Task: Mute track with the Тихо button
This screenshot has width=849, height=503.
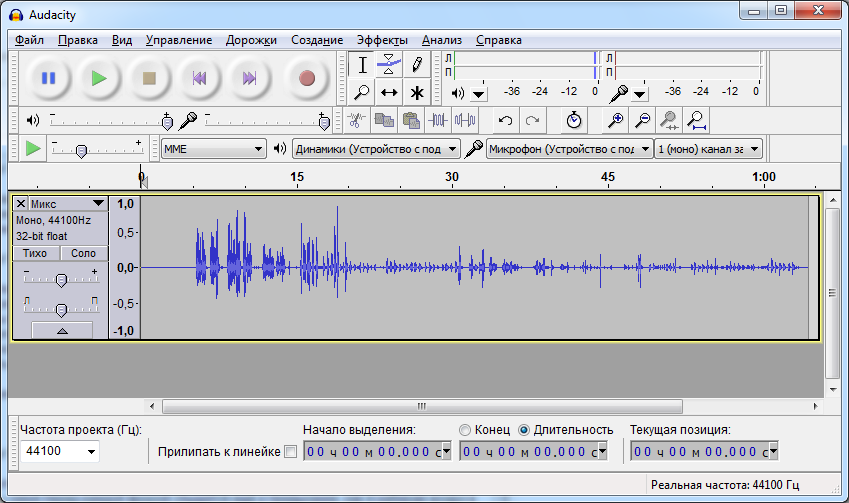Action: click(x=36, y=254)
